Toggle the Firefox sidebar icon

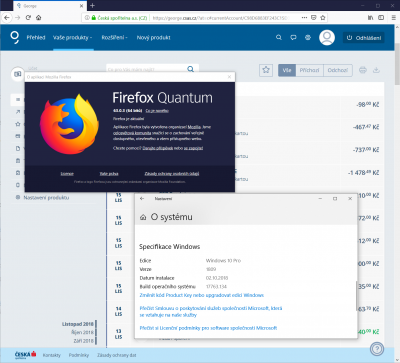click(381, 17)
